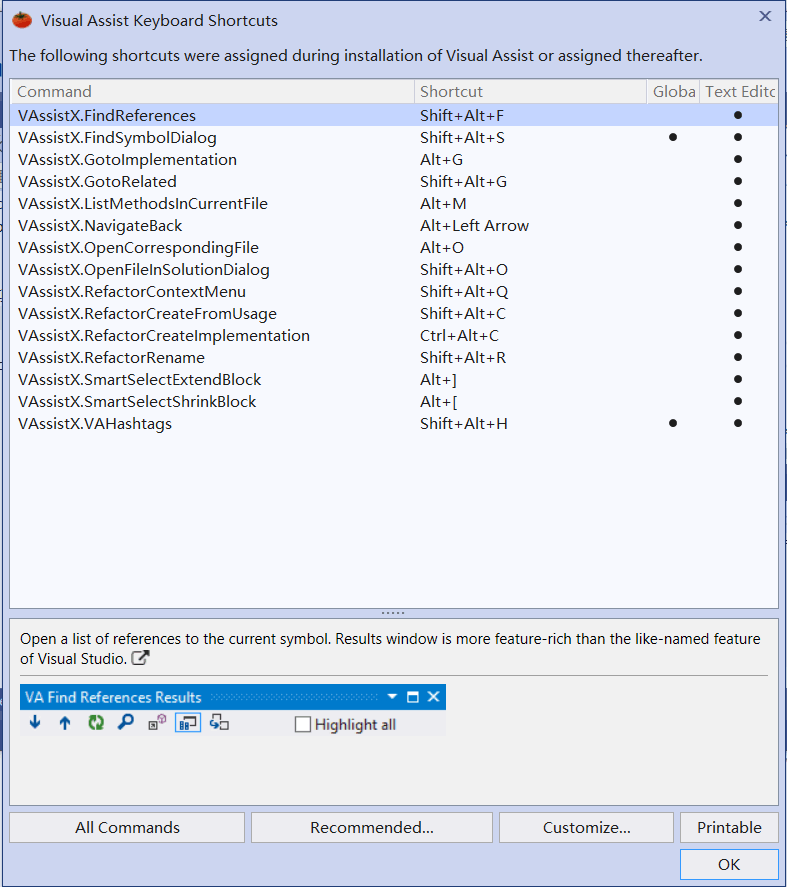Image resolution: width=787 pixels, height=887 pixels.
Task: Click the Text Editor column header
Action: [x=739, y=92]
